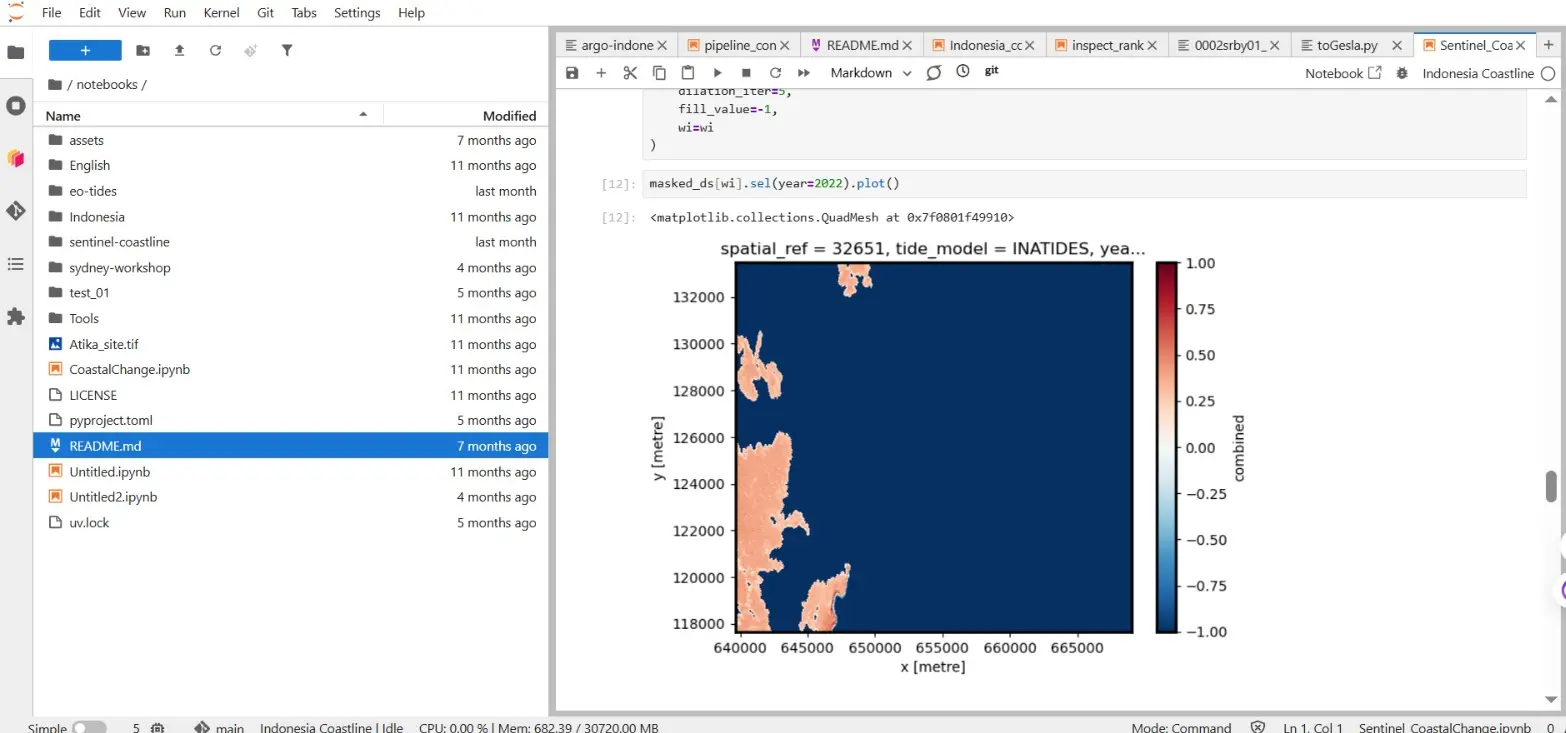The image size is (1566, 733).
Task: Click the notebooks breadcrumb path
Action: tap(107, 85)
